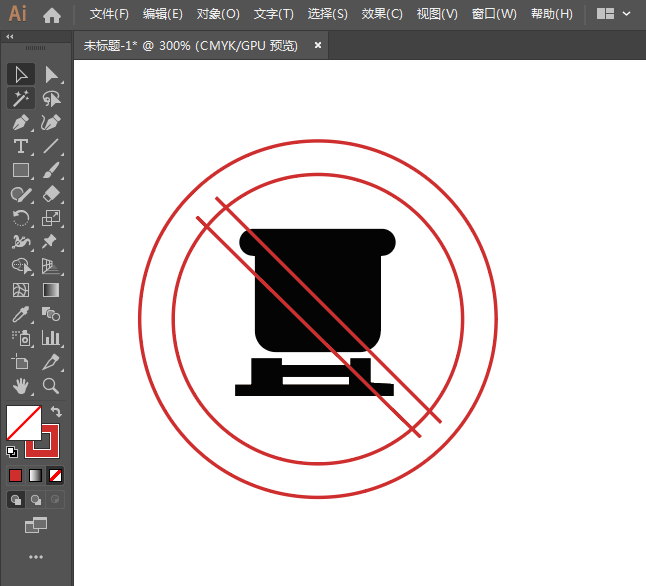Viewport: 646px width, 586px height.
Task: Set paint to None
Action: (x=56, y=475)
